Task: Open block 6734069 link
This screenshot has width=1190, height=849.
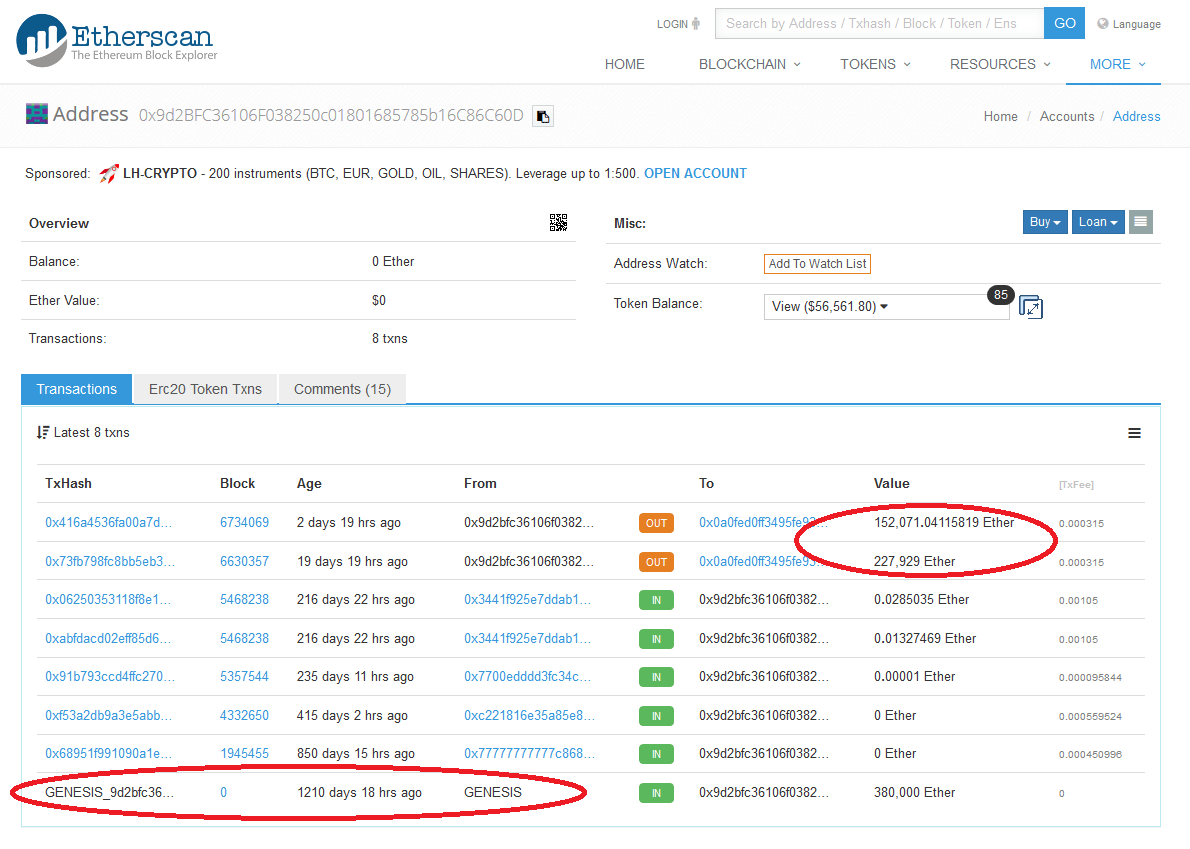Action: coord(244,522)
